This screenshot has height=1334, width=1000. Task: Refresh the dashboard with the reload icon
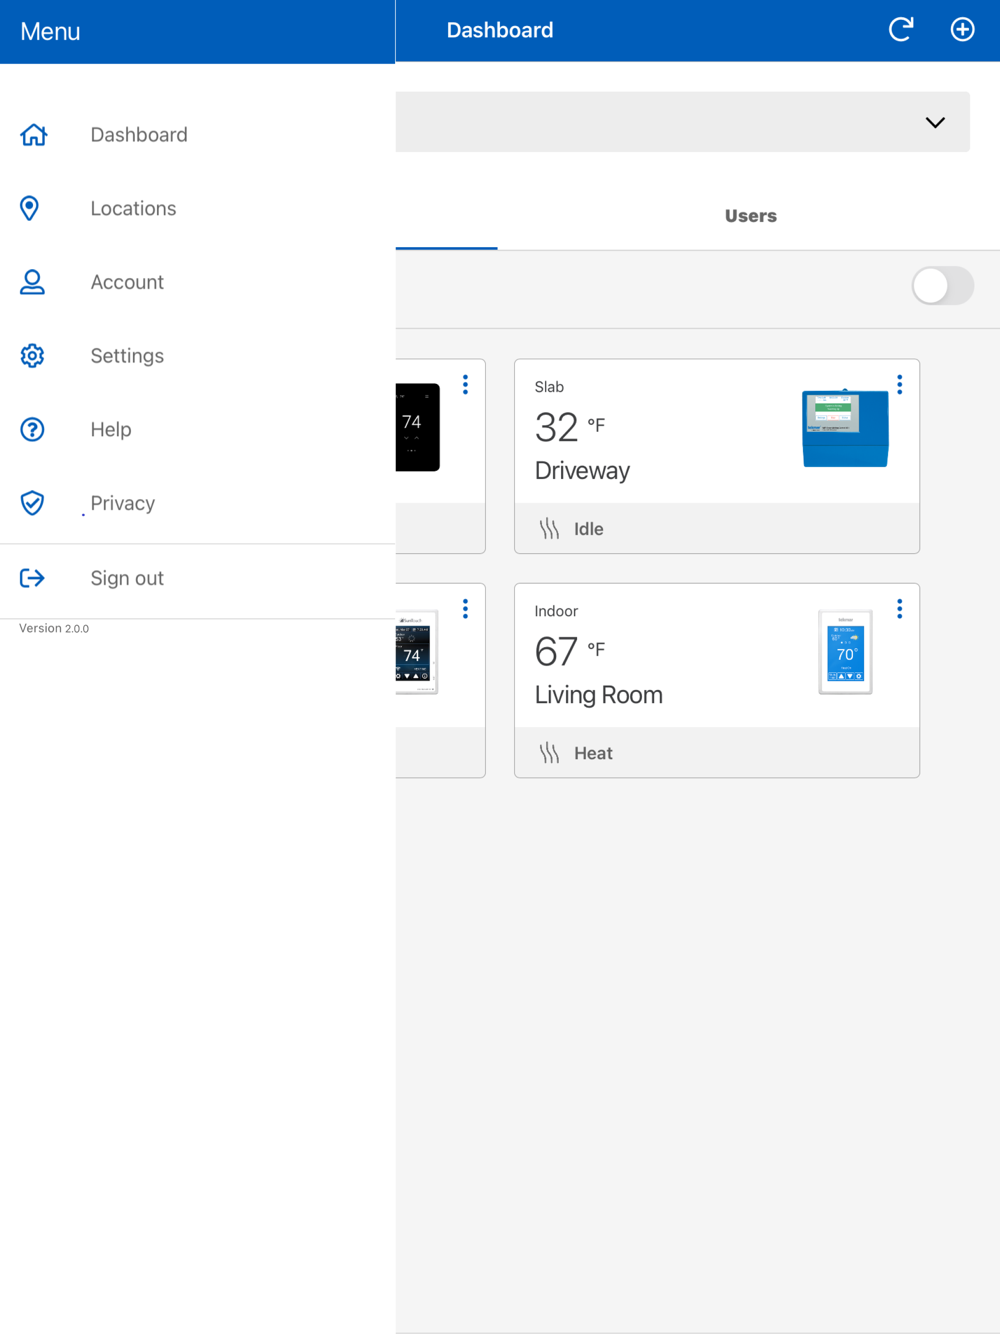tap(901, 30)
